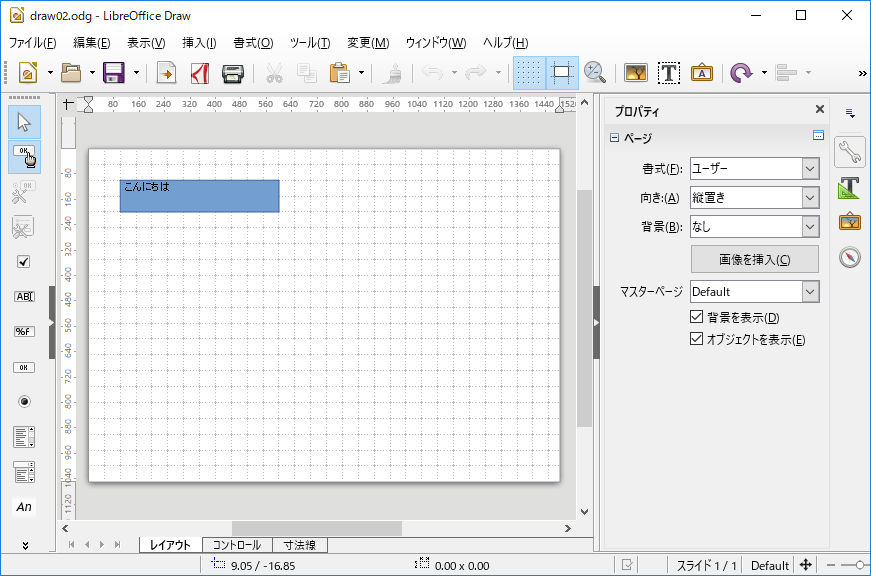The image size is (871, 576).
Task: Show more toolbar items chevron
Action: (862, 73)
